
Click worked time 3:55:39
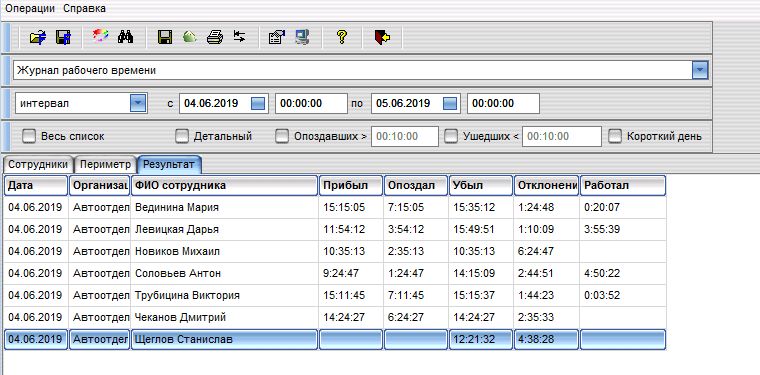pyautogui.click(x=602, y=229)
